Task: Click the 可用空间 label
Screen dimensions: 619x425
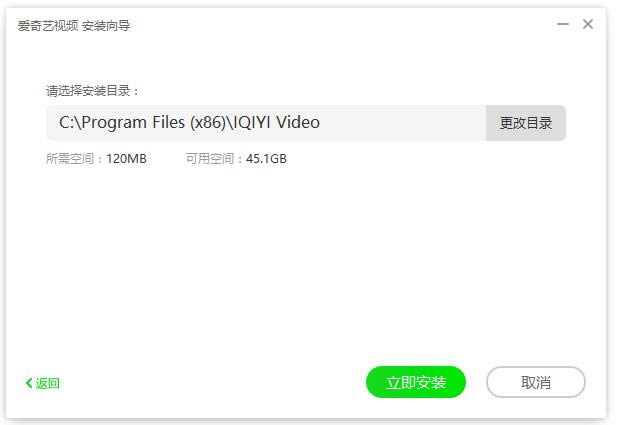Action: (210, 159)
